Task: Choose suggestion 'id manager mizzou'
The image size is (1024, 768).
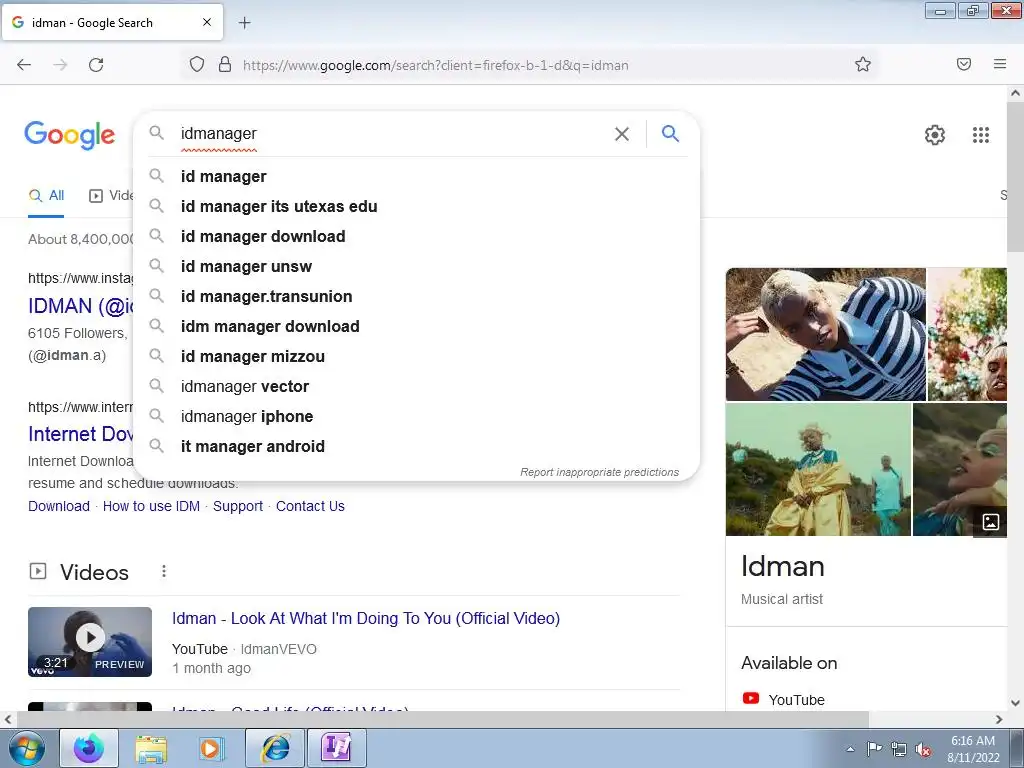Action: tap(417, 357)
